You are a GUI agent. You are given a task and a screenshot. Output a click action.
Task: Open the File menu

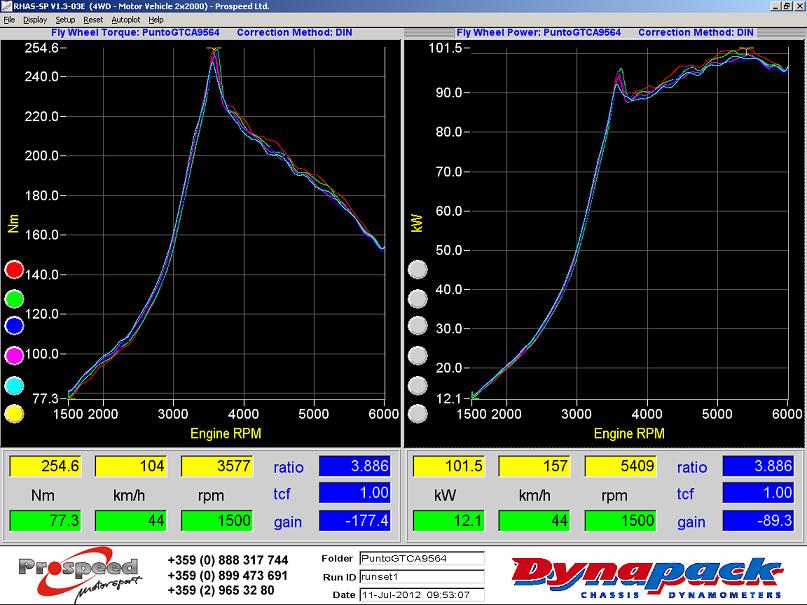pos(9,20)
